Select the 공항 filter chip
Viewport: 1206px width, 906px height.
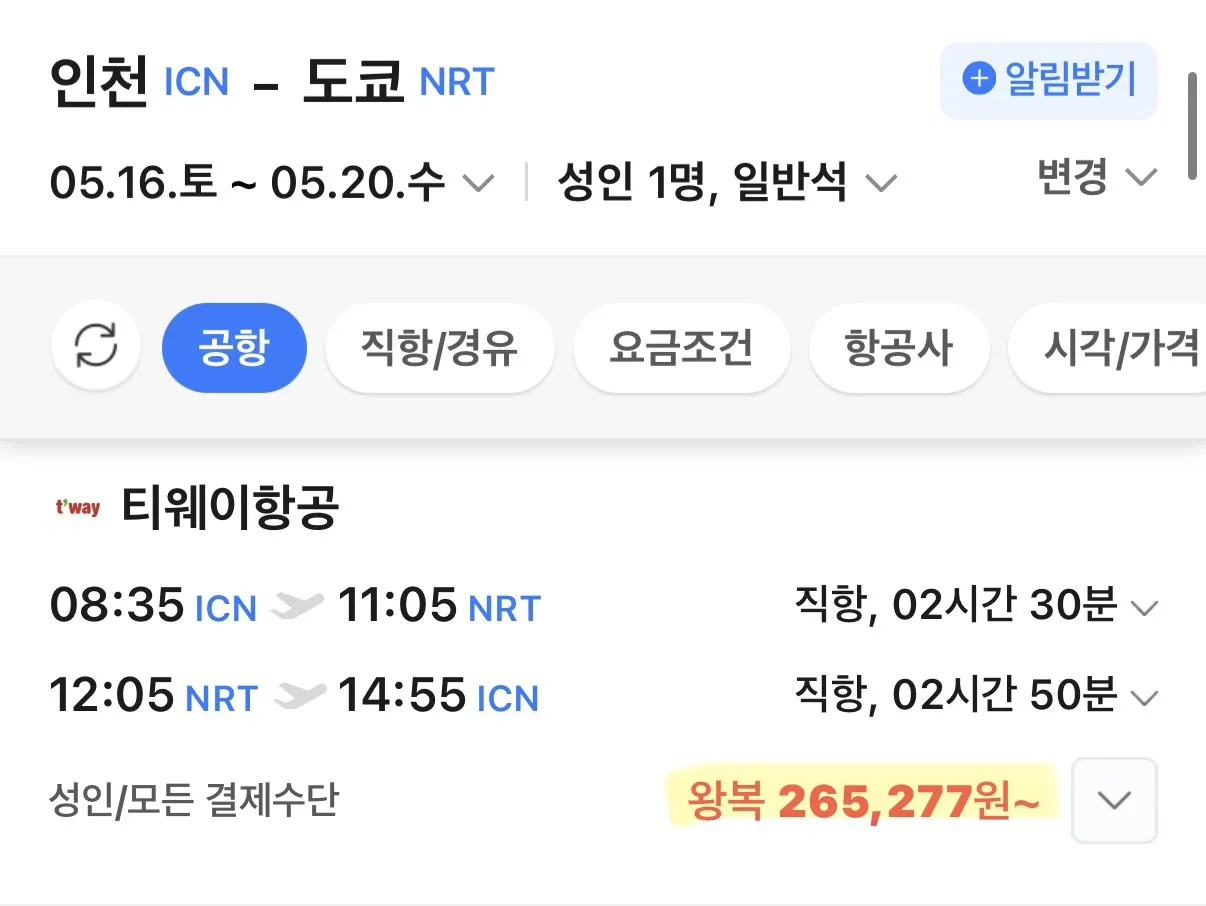[234, 347]
